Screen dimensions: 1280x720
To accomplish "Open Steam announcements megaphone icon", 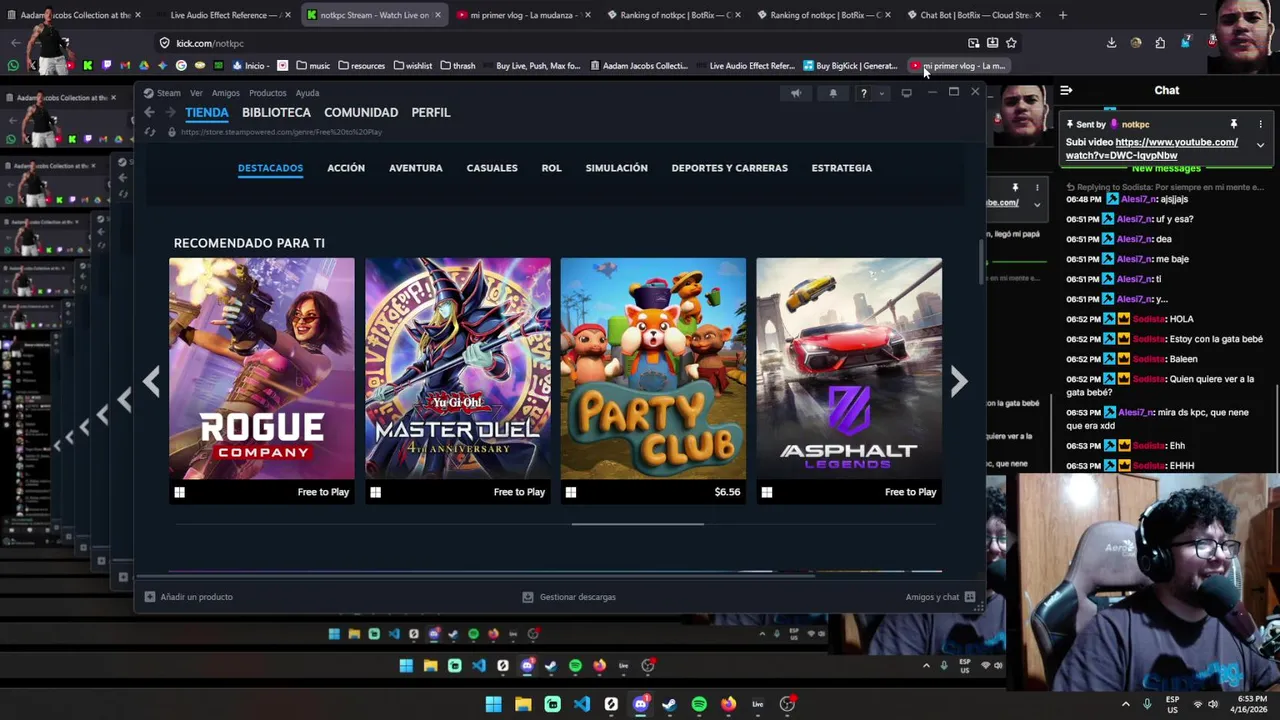I will coord(796,93).
